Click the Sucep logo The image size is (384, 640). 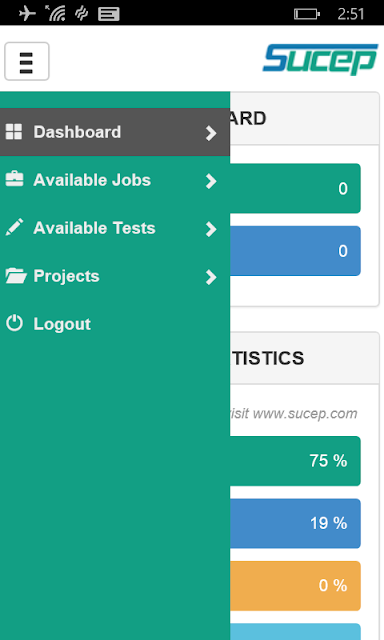(x=320, y=59)
